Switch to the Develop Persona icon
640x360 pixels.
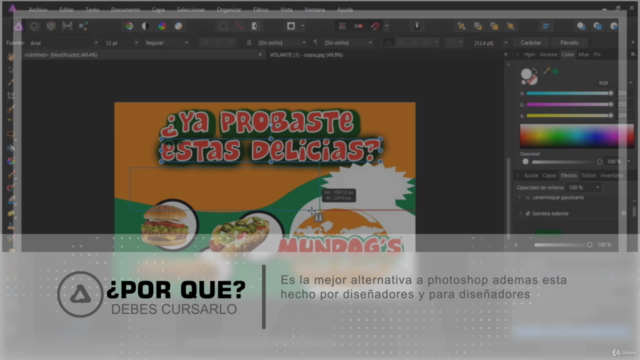coord(51,27)
